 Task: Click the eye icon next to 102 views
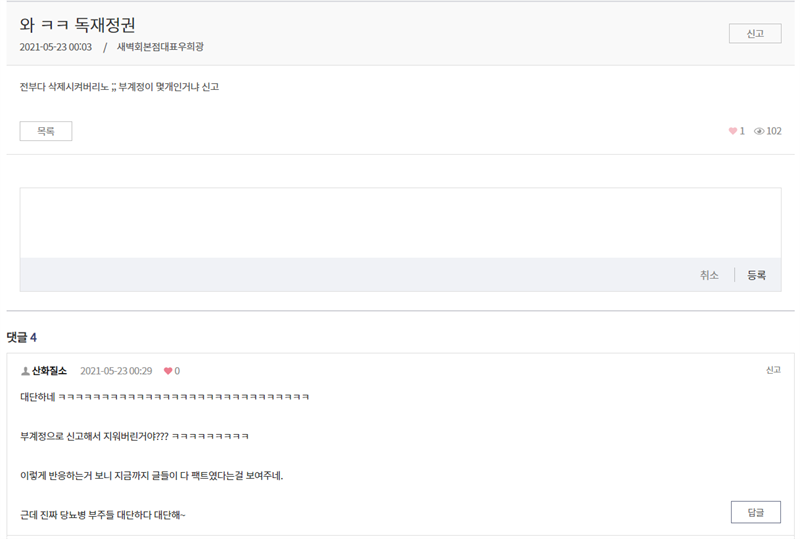[x=759, y=131]
